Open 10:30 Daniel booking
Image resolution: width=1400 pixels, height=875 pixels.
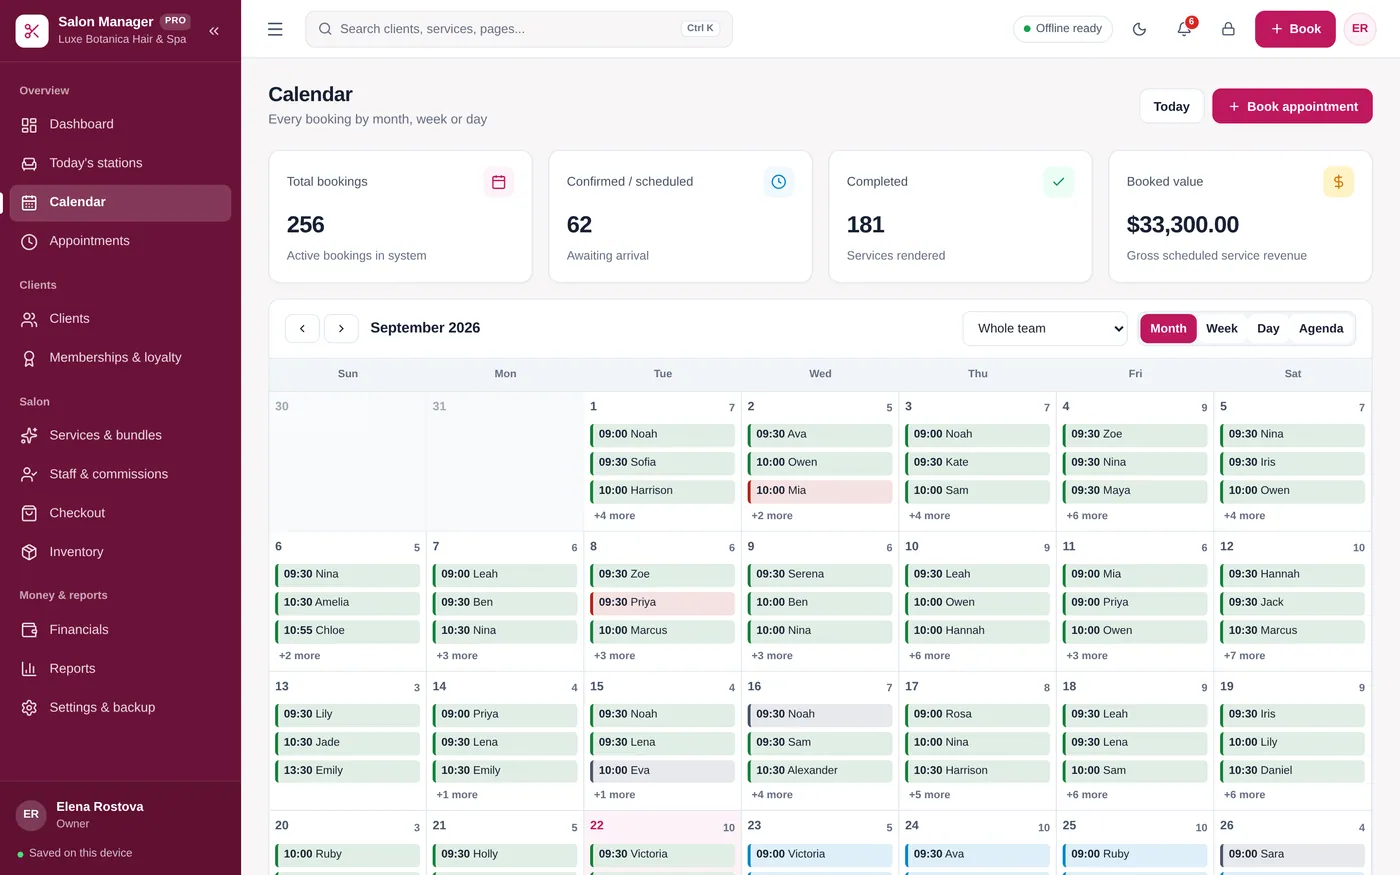(x=1292, y=770)
